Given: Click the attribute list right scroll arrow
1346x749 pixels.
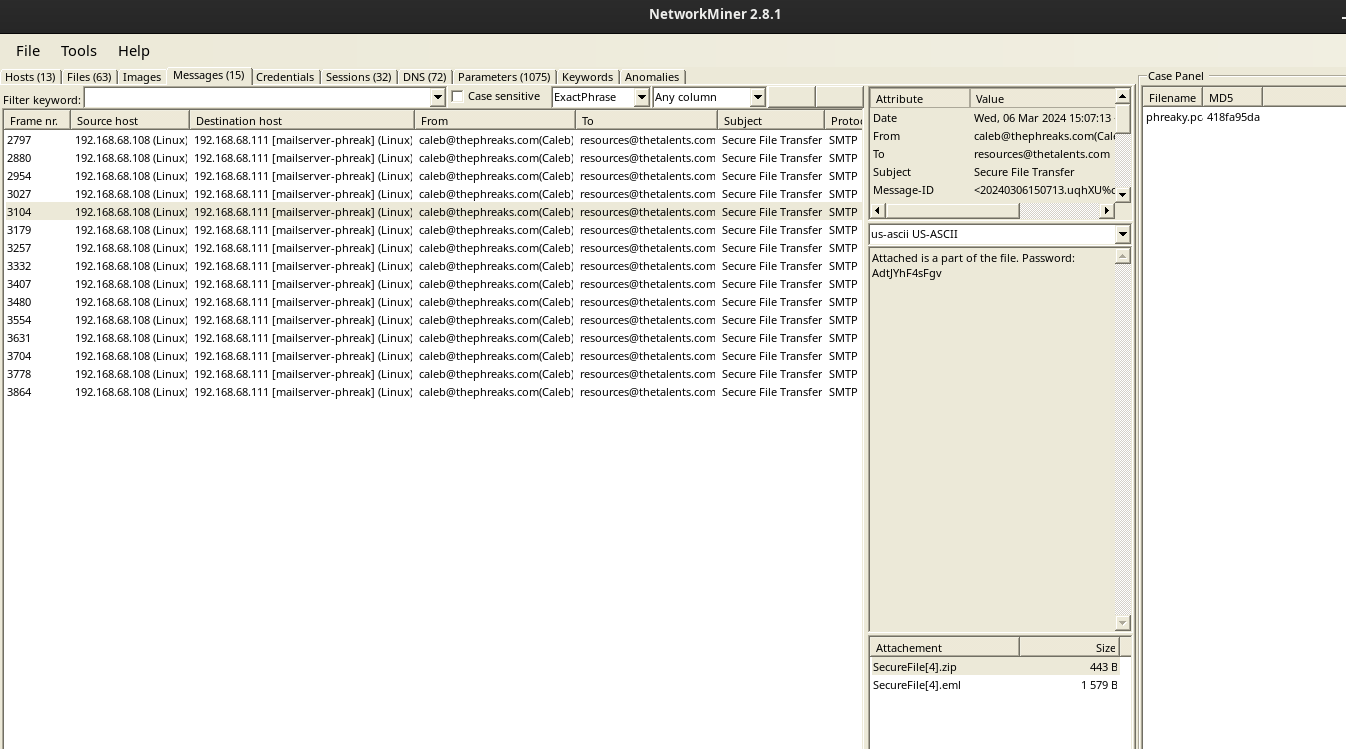Looking at the screenshot, I should [x=1107, y=210].
